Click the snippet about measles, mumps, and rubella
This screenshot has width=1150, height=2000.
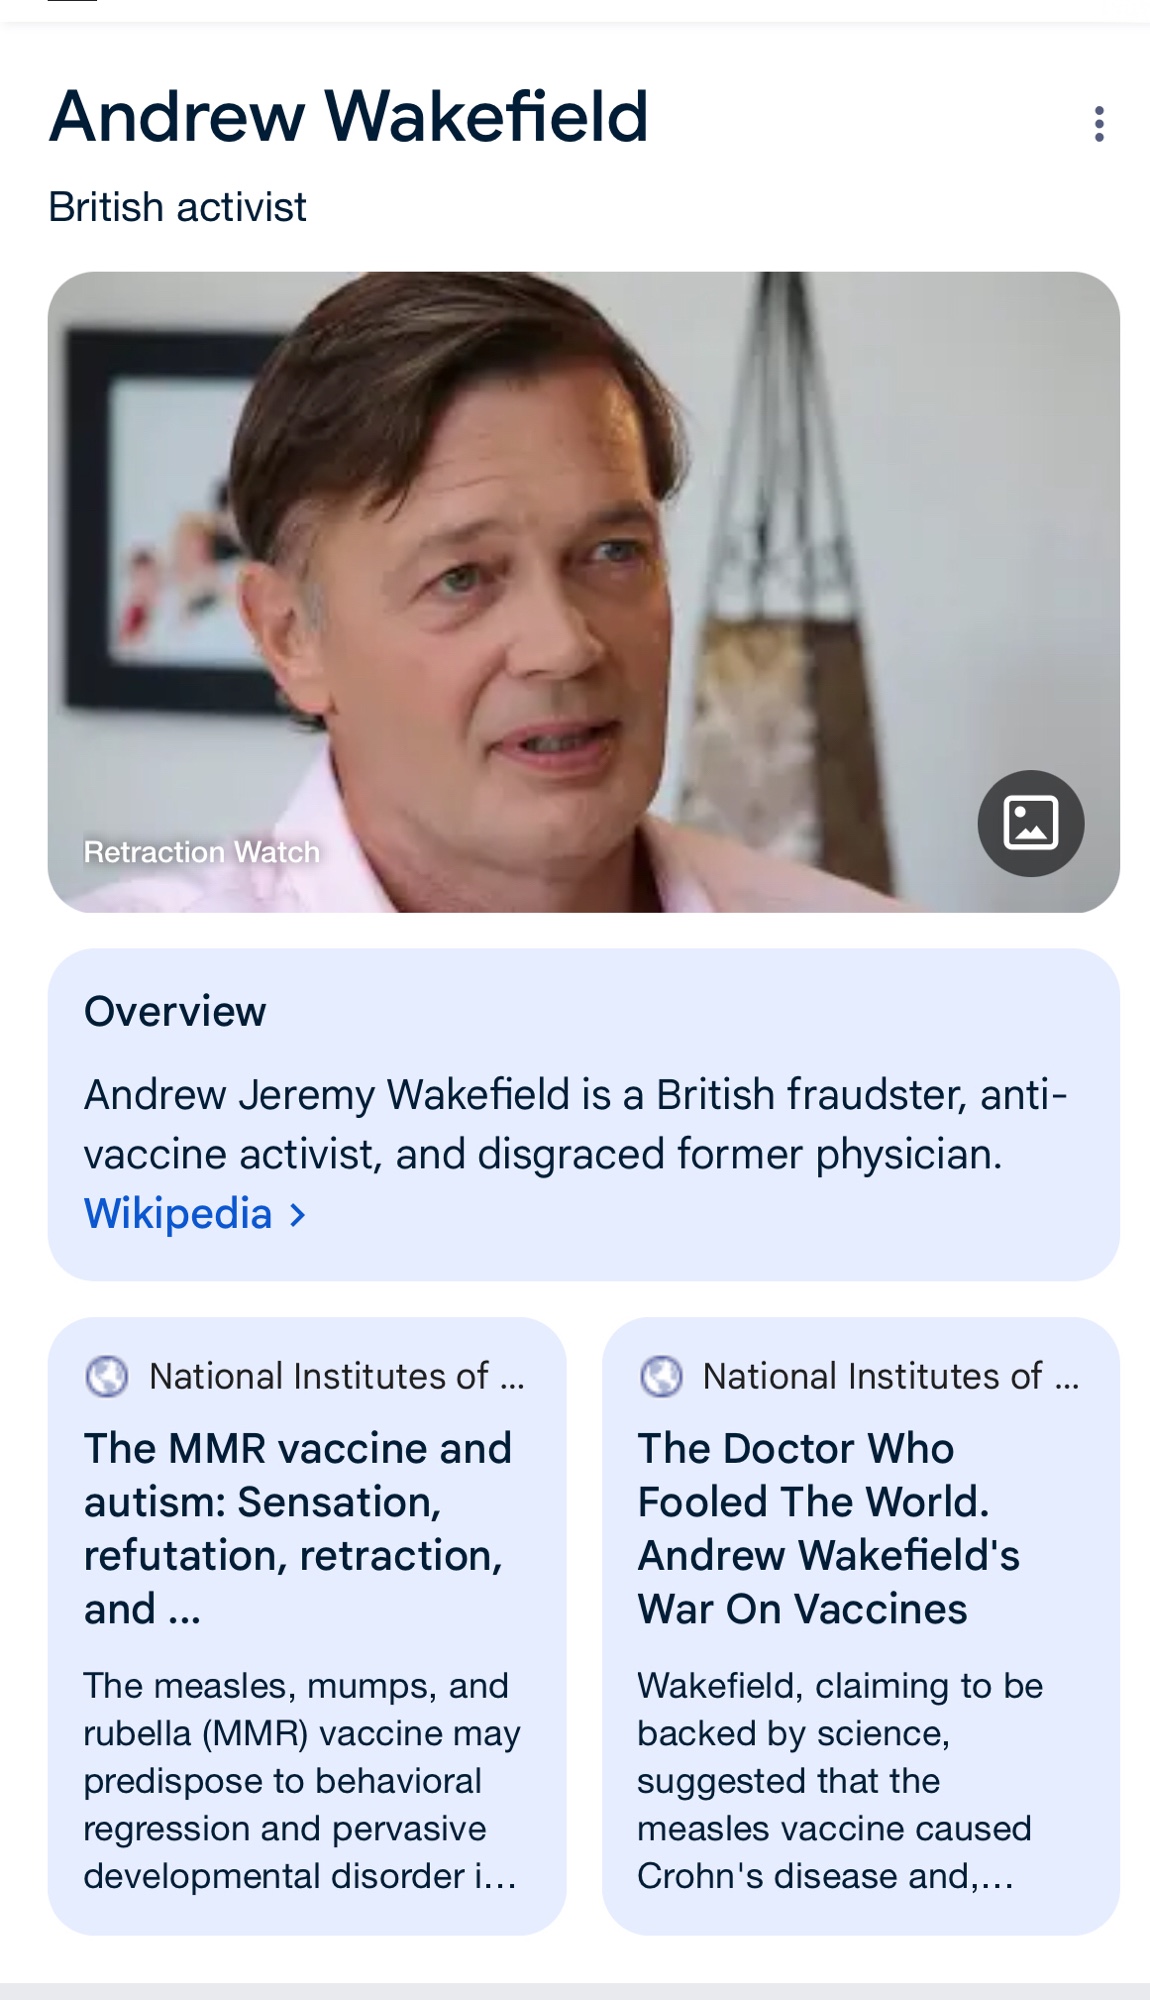coord(300,1780)
